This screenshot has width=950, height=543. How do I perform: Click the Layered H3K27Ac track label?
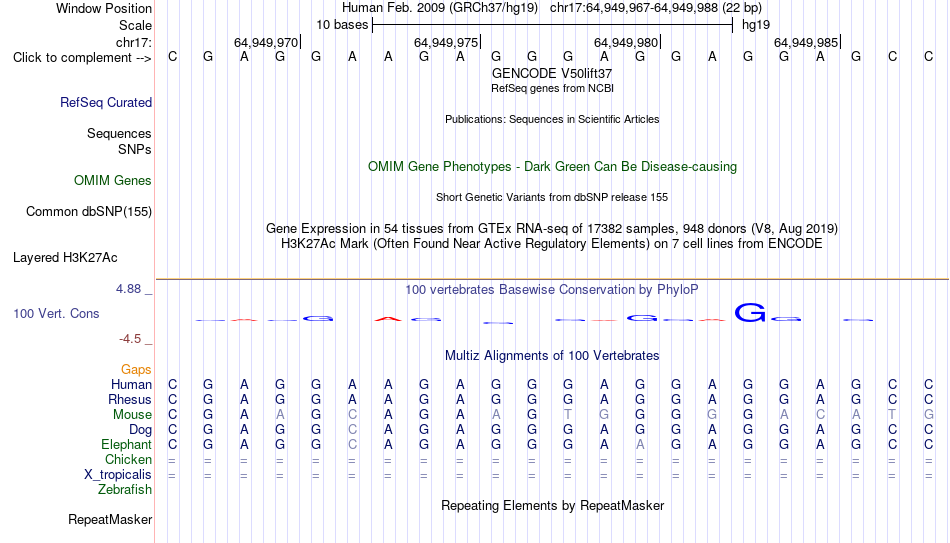65,258
